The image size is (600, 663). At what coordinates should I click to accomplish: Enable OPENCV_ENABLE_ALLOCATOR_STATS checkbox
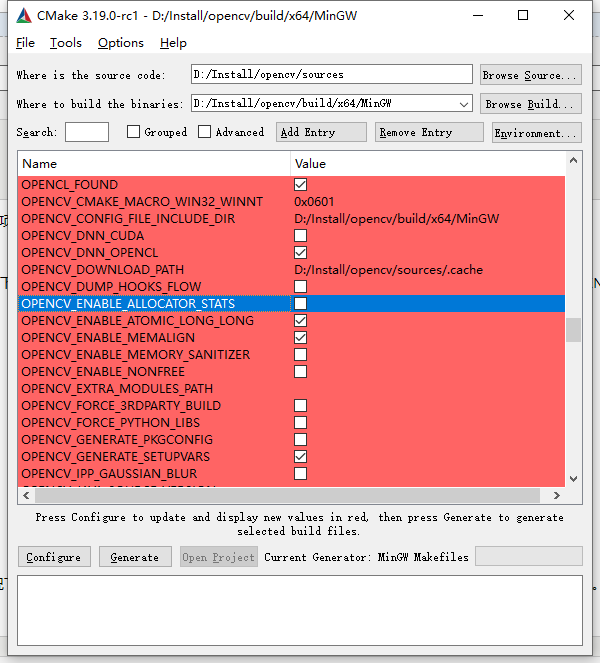[x=301, y=303]
